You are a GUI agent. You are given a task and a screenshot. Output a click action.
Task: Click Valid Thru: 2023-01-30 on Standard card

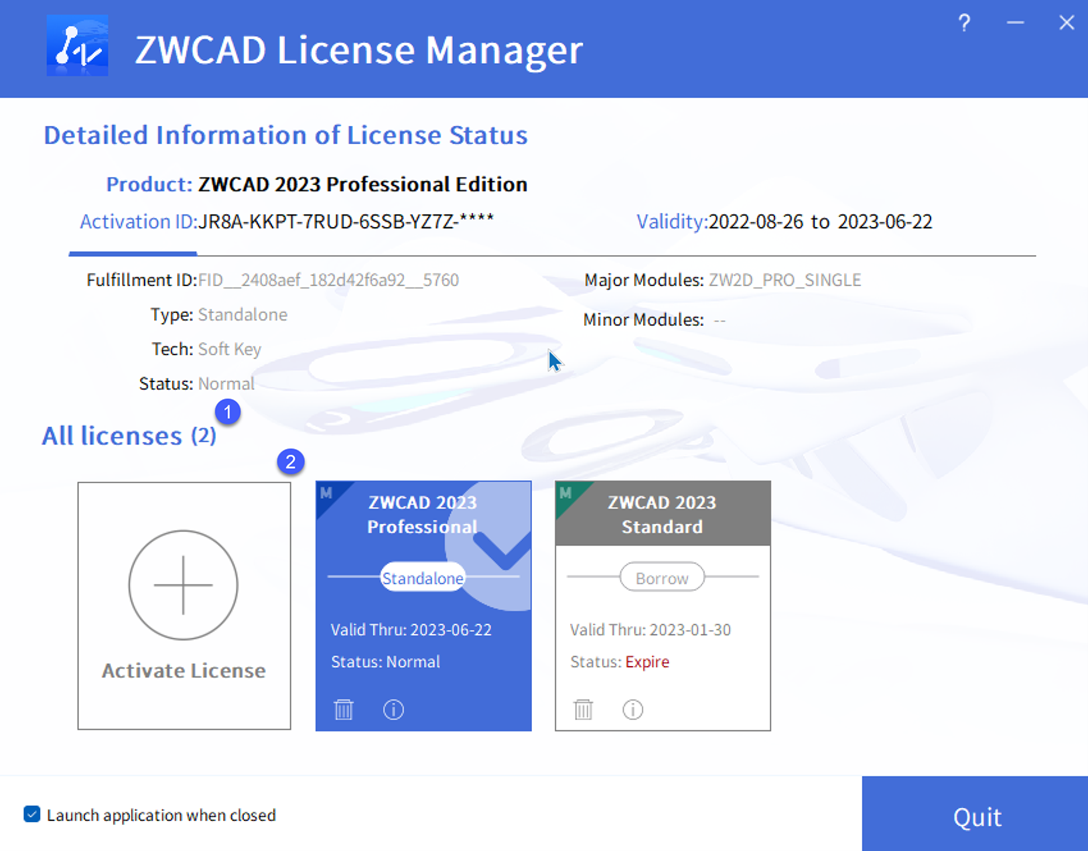pos(650,630)
